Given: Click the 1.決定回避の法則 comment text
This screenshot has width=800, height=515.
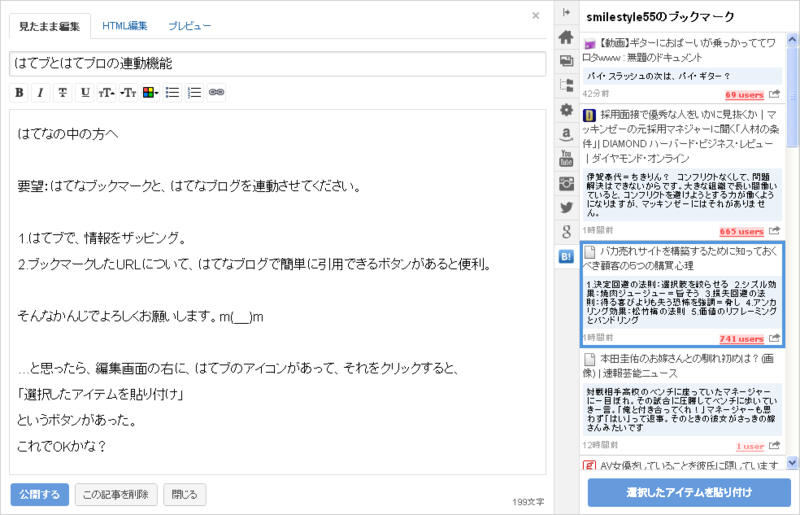Looking at the screenshot, I should pos(682,302).
